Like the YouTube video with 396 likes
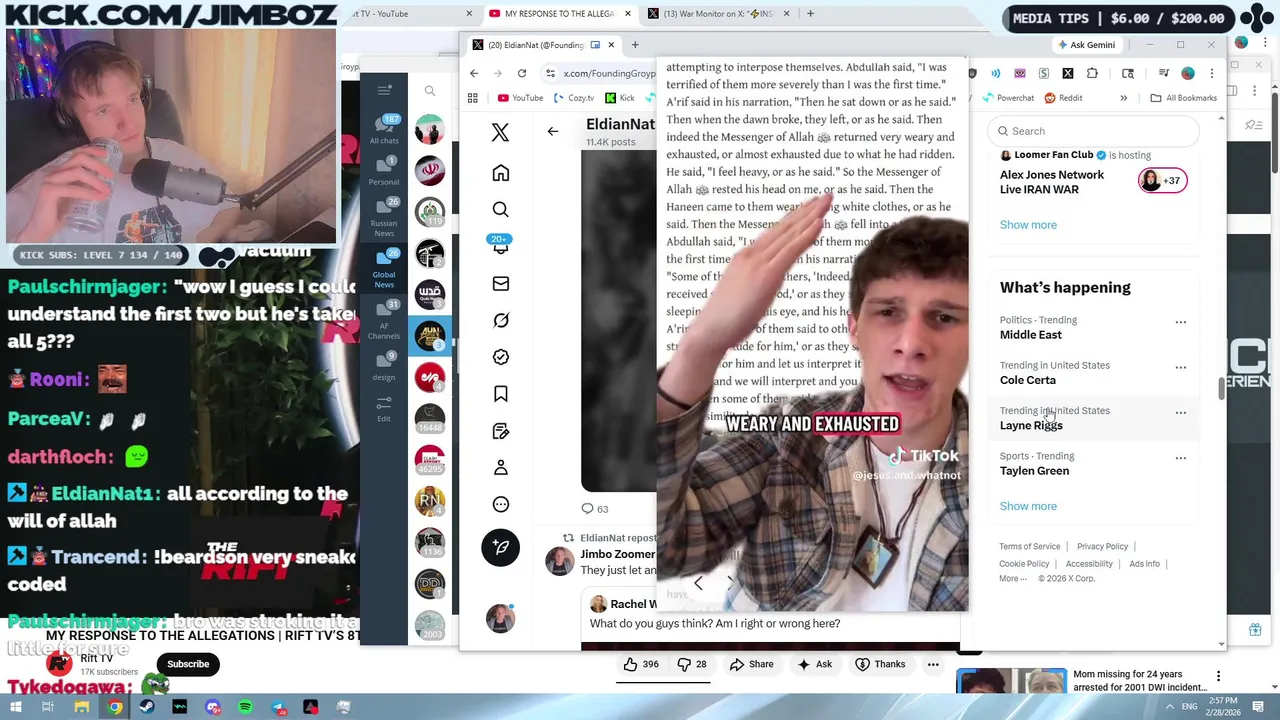This screenshot has width=1280, height=720. 641,664
